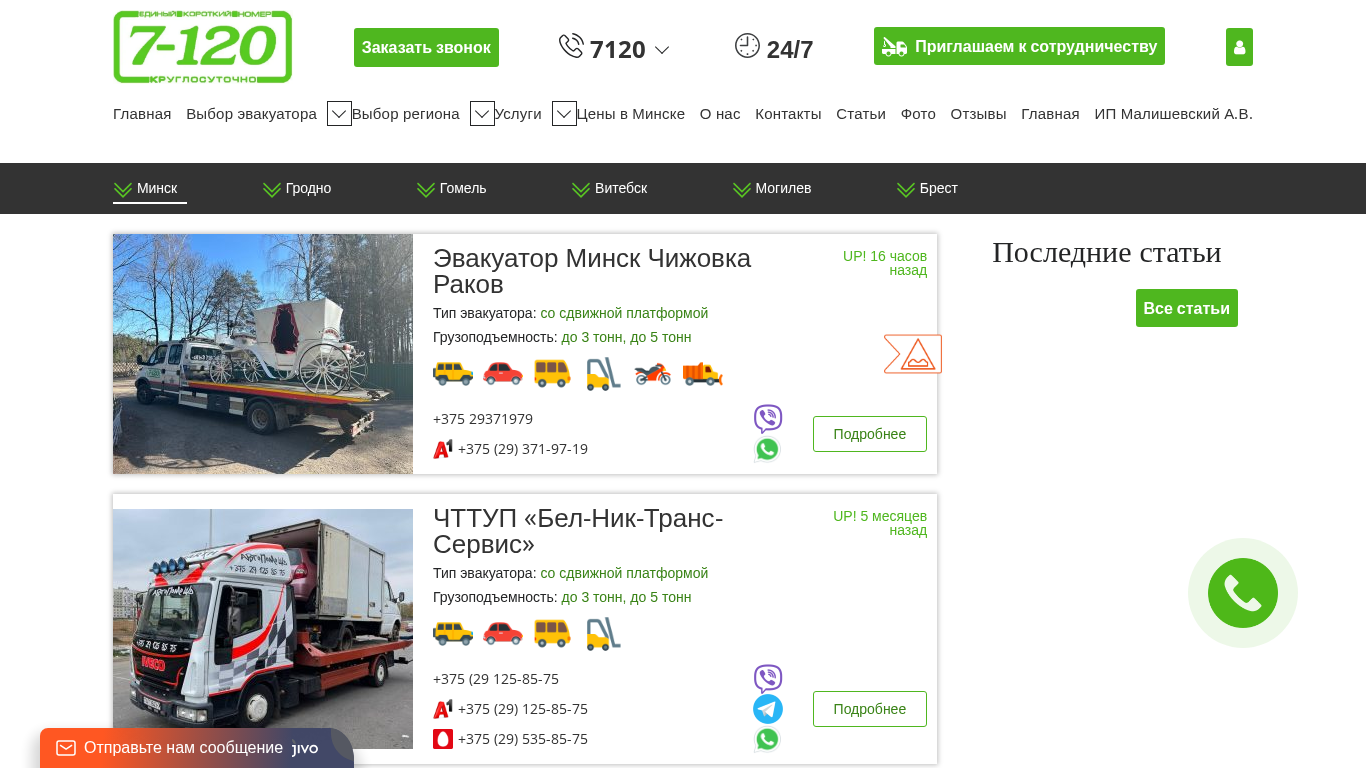Select the Гродно city tab
Viewport: 1366px width, 768px height.
pyautogui.click(x=297, y=188)
